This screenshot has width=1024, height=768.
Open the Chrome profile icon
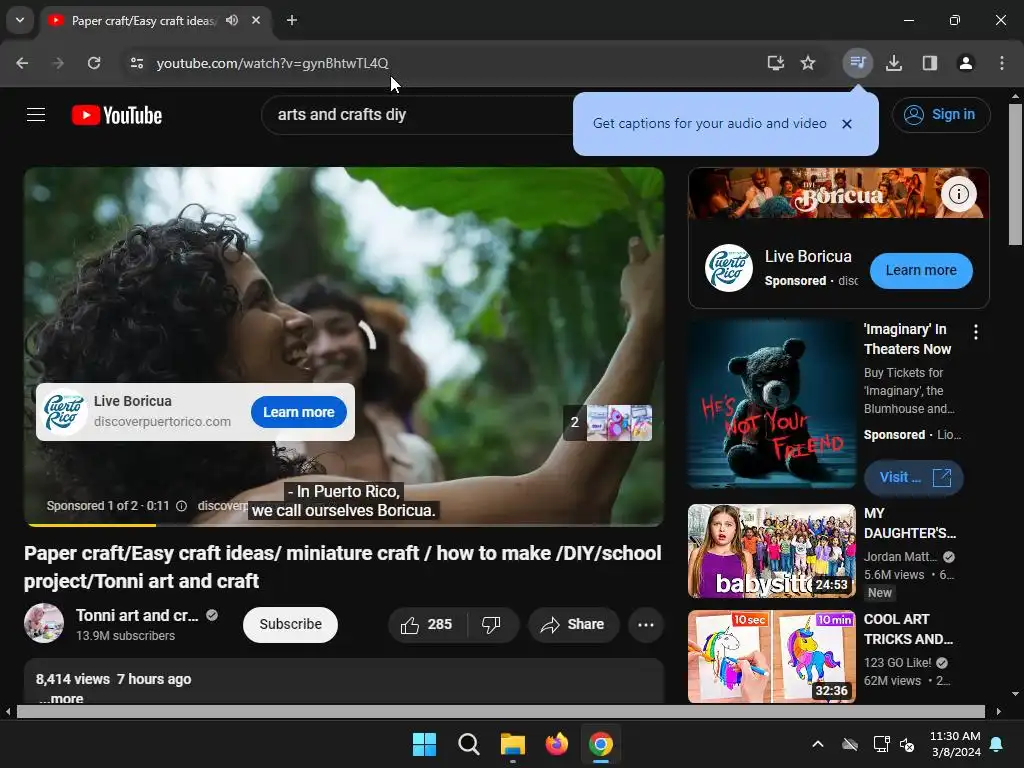pyautogui.click(x=966, y=63)
